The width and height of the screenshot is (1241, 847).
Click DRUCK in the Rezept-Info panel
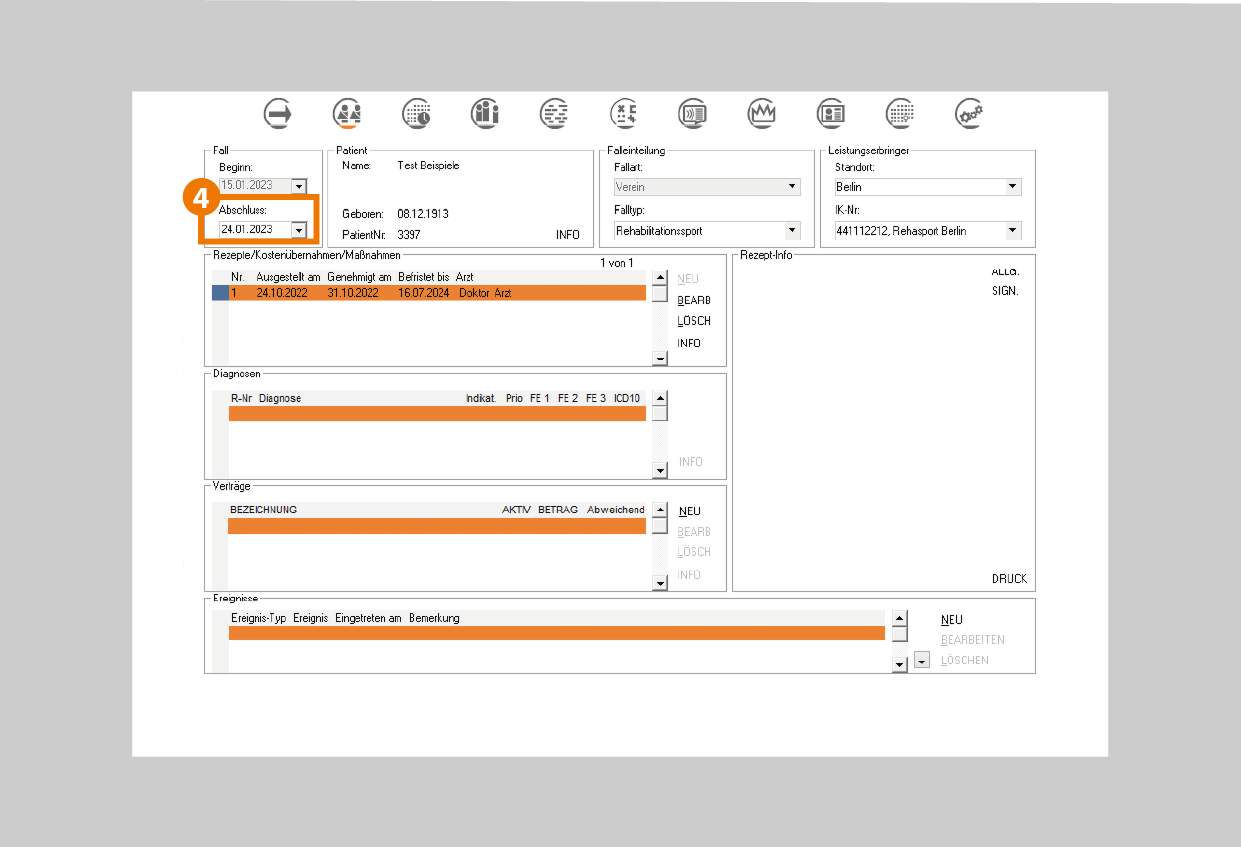pyautogui.click(x=1008, y=579)
